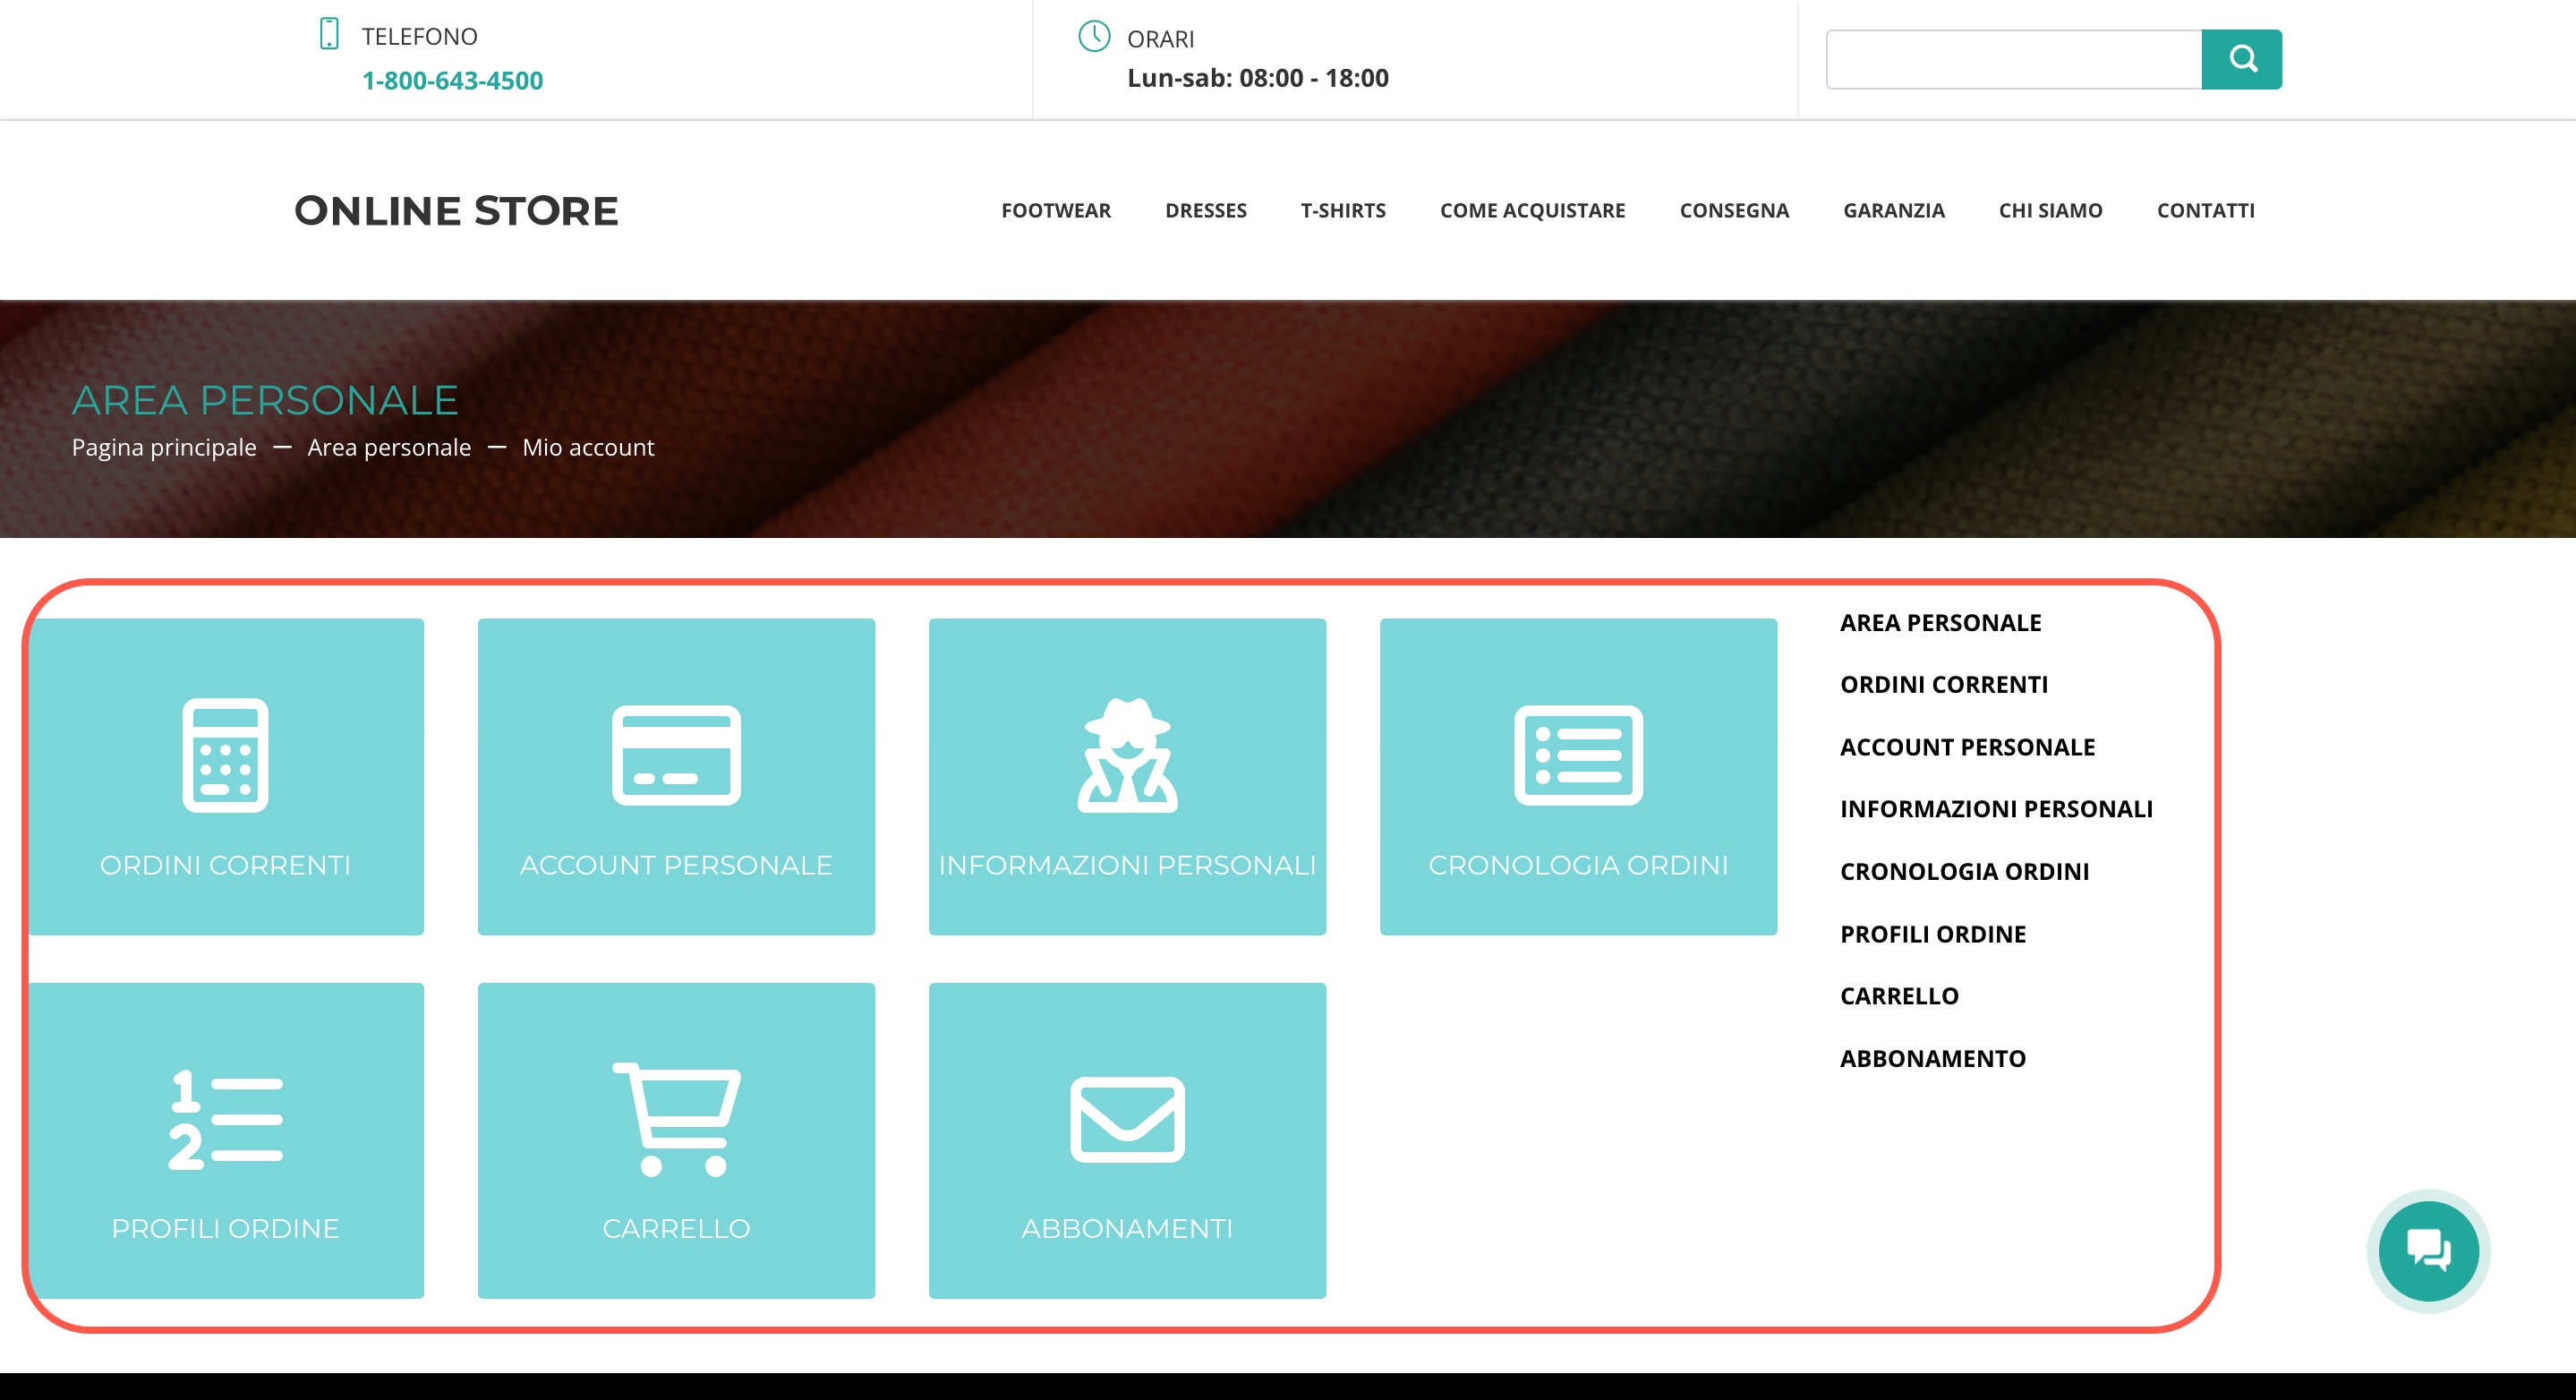Click the Online Store logo

(x=456, y=211)
